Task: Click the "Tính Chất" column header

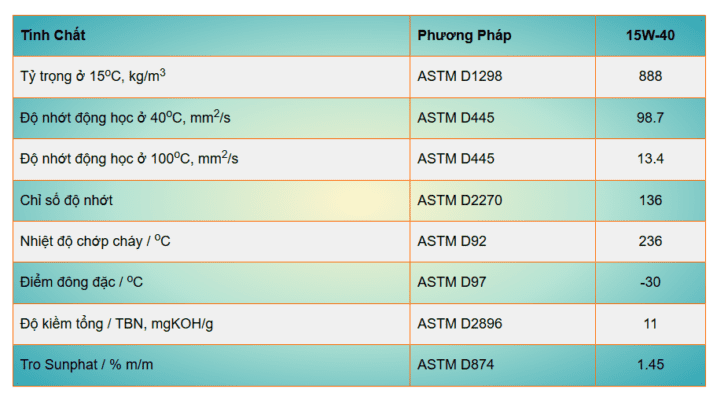Action: coord(54,35)
